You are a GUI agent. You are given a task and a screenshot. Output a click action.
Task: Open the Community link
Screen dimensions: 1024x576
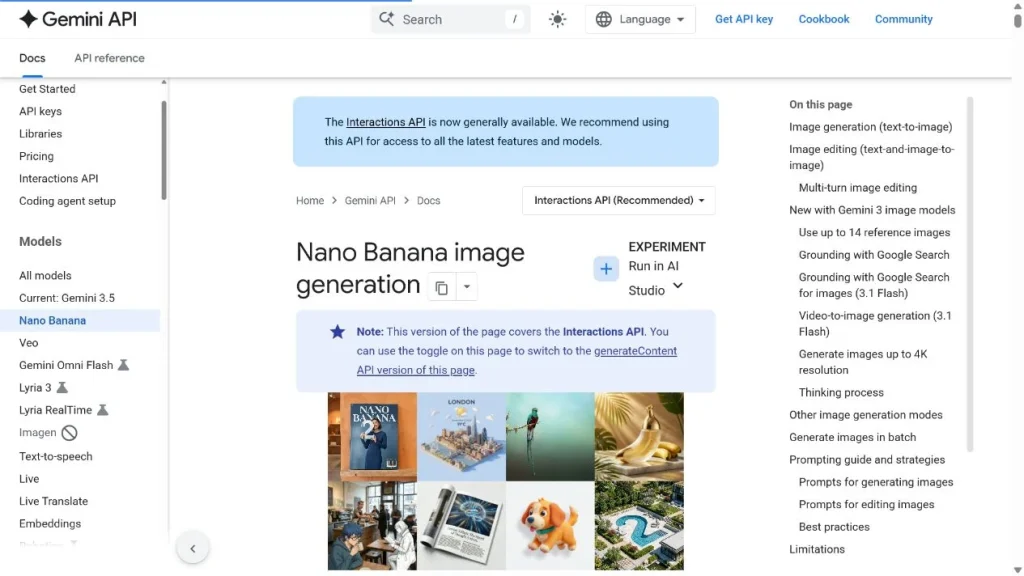click(903, 19)
